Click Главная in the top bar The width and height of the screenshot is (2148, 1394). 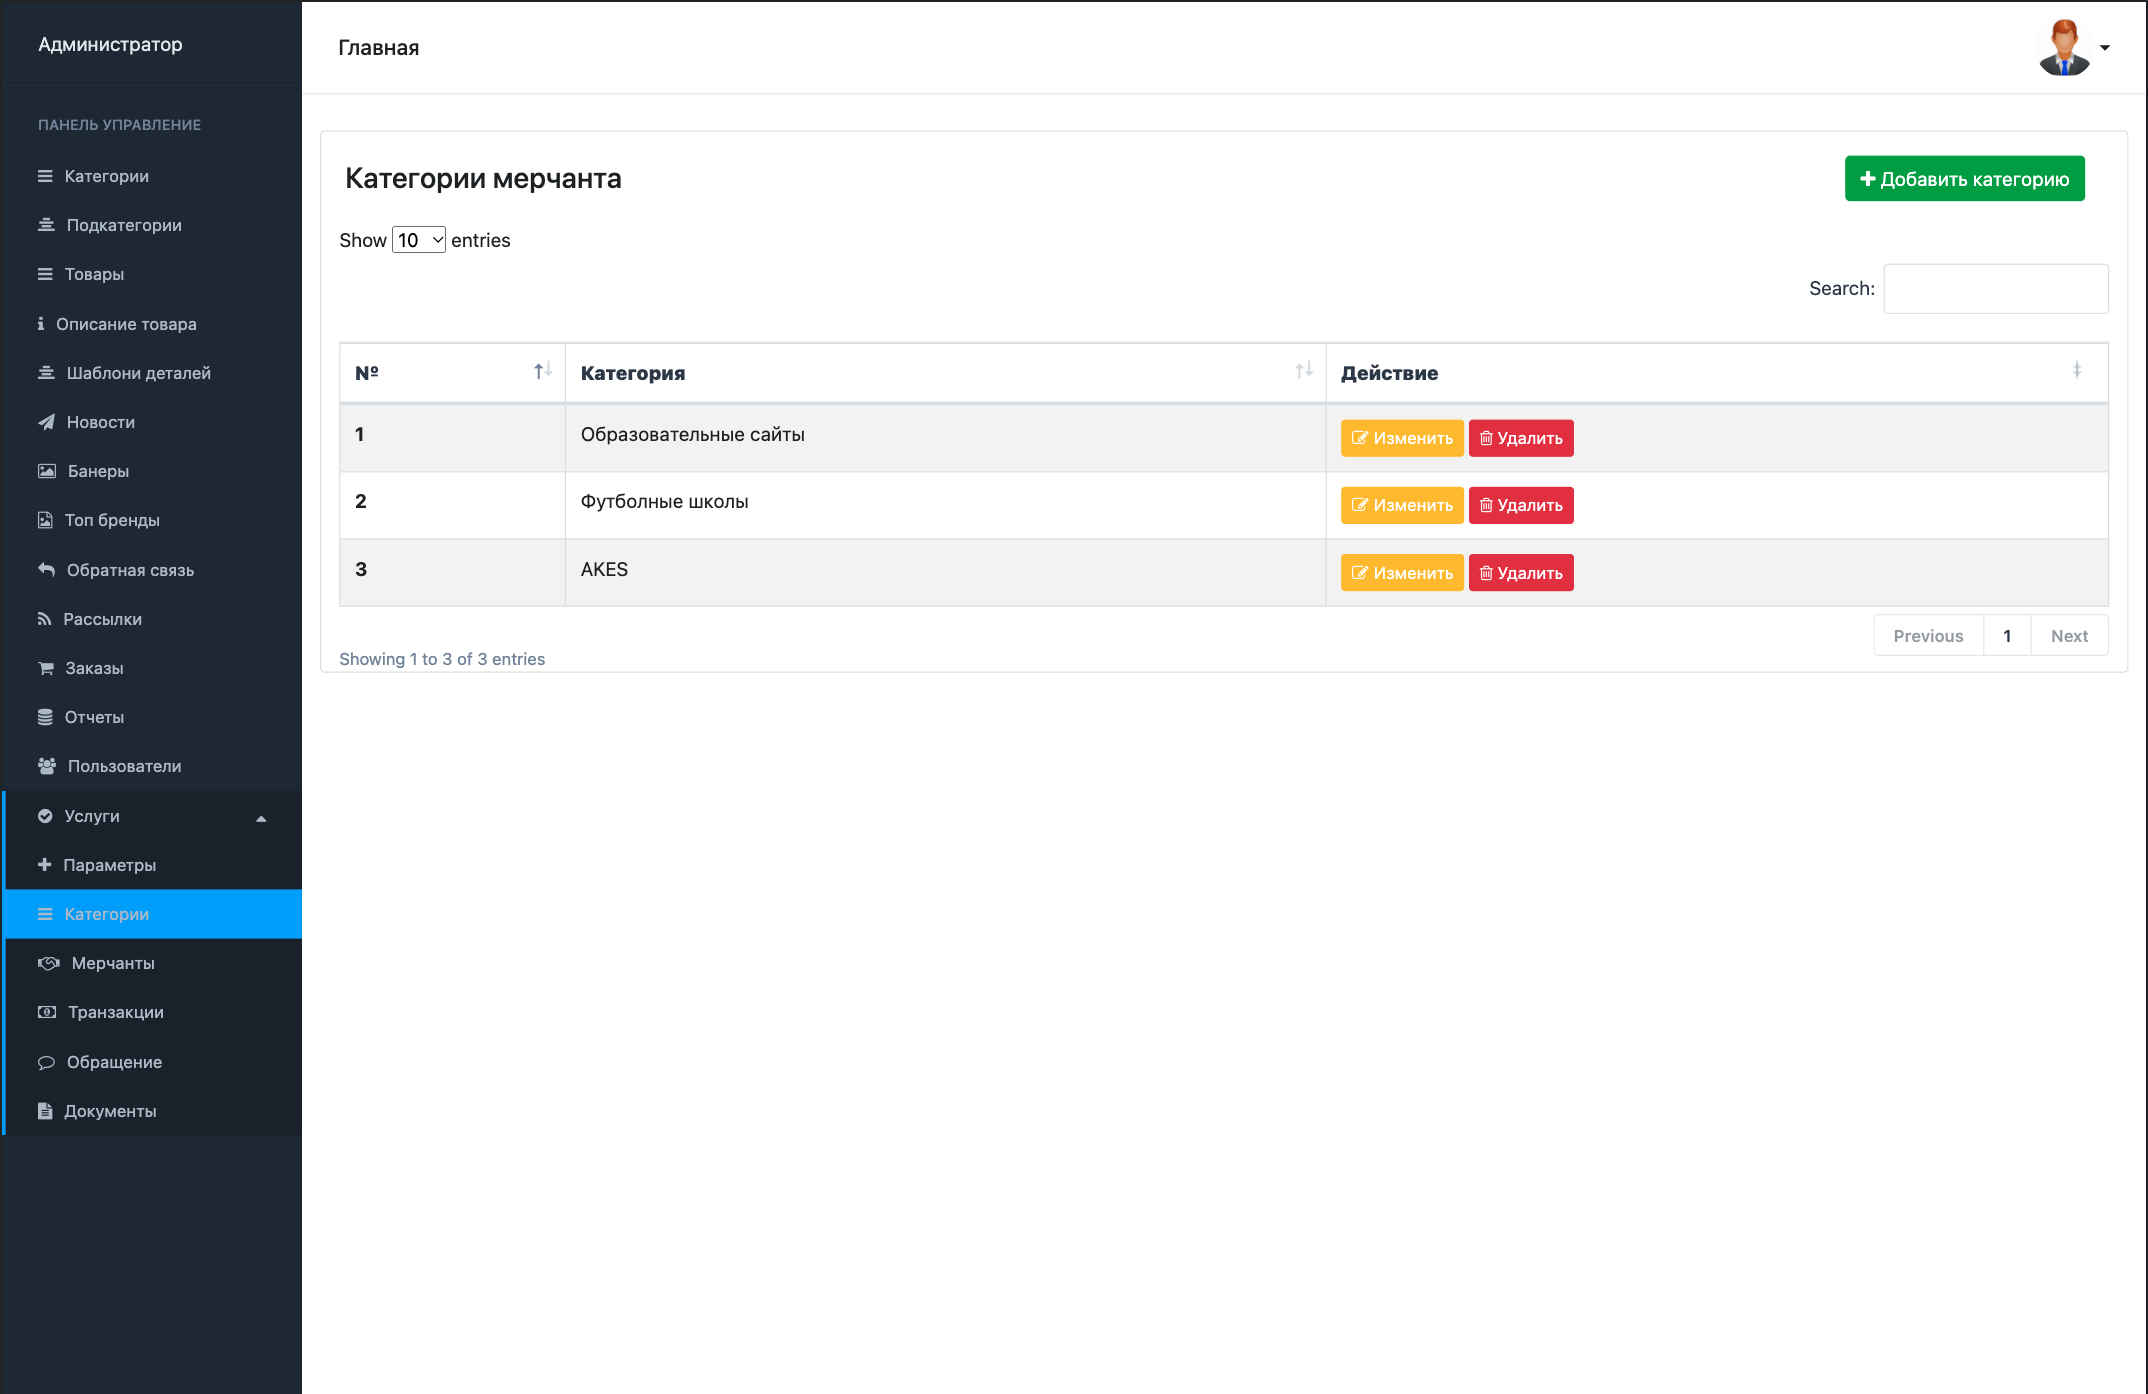(x=379, y=48)
